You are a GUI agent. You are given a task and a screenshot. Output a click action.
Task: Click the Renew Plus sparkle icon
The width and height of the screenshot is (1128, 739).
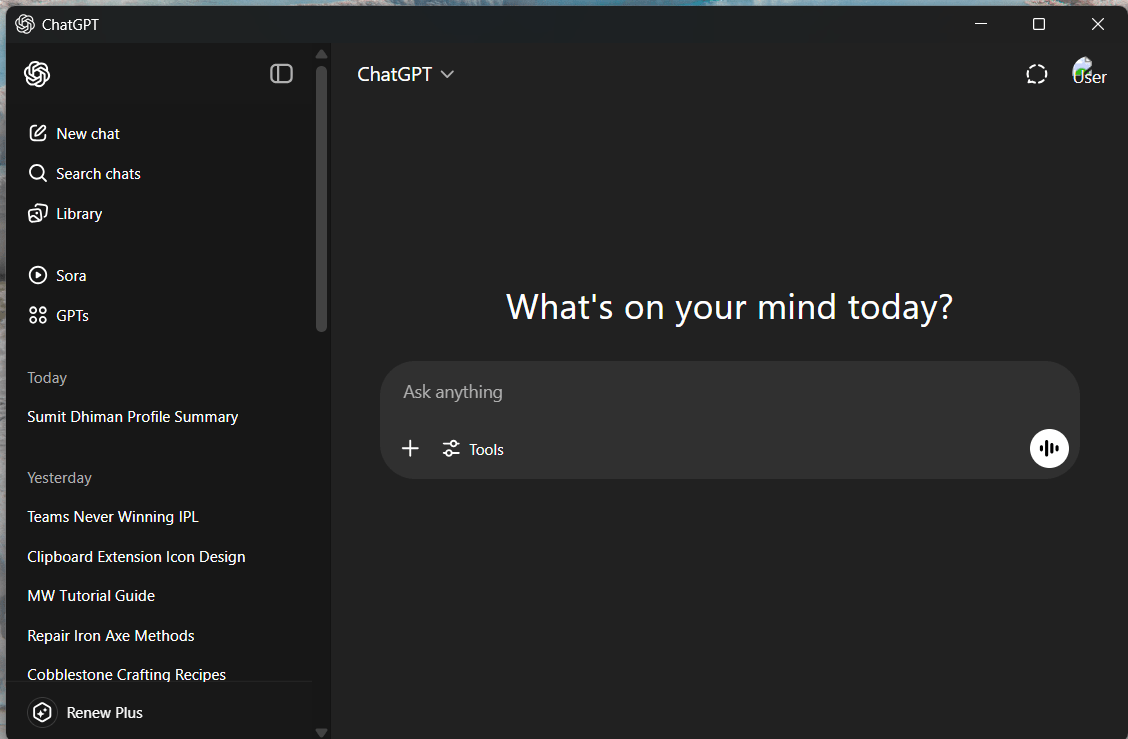(42, 712)
